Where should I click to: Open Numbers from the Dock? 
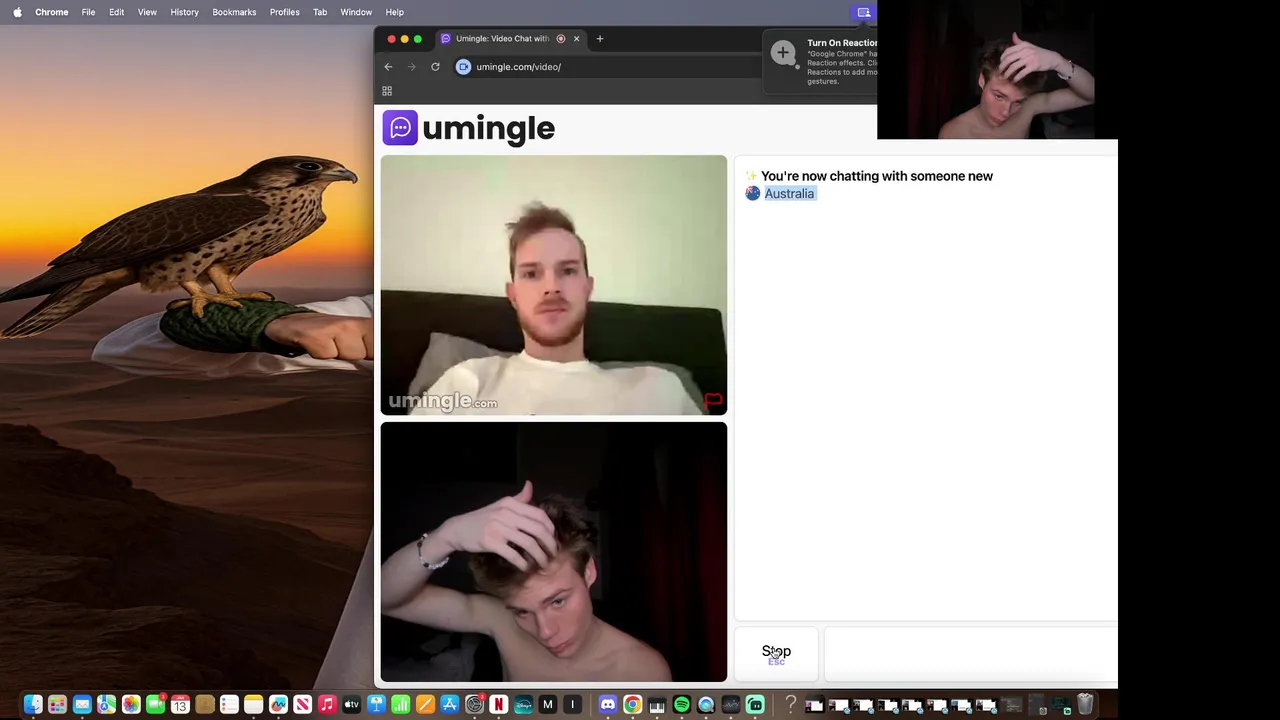(x=400, y=705)
